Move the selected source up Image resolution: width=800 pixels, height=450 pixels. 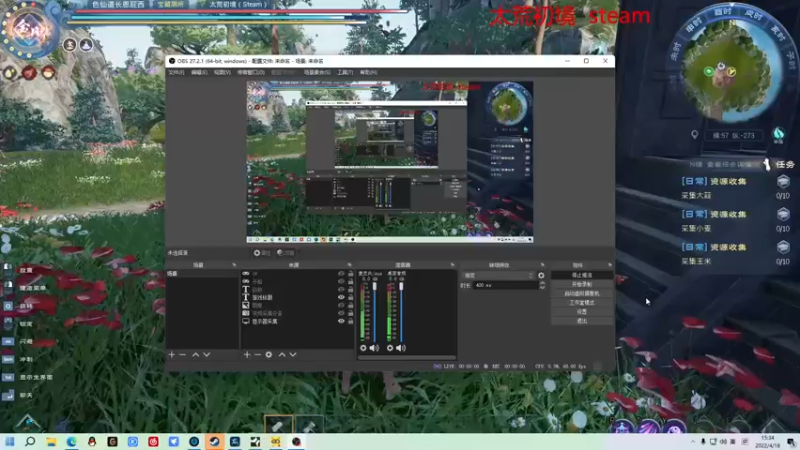coord(282,355)
